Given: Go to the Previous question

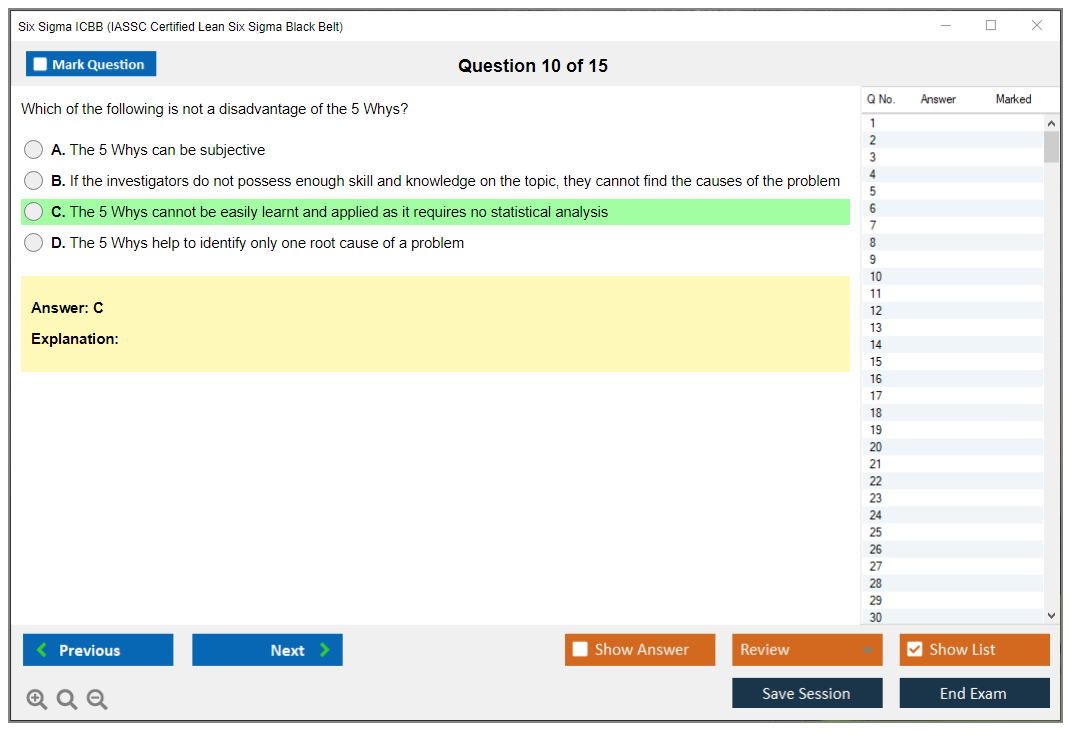Looking at the screenshot, I should click(x=98, y=650).
